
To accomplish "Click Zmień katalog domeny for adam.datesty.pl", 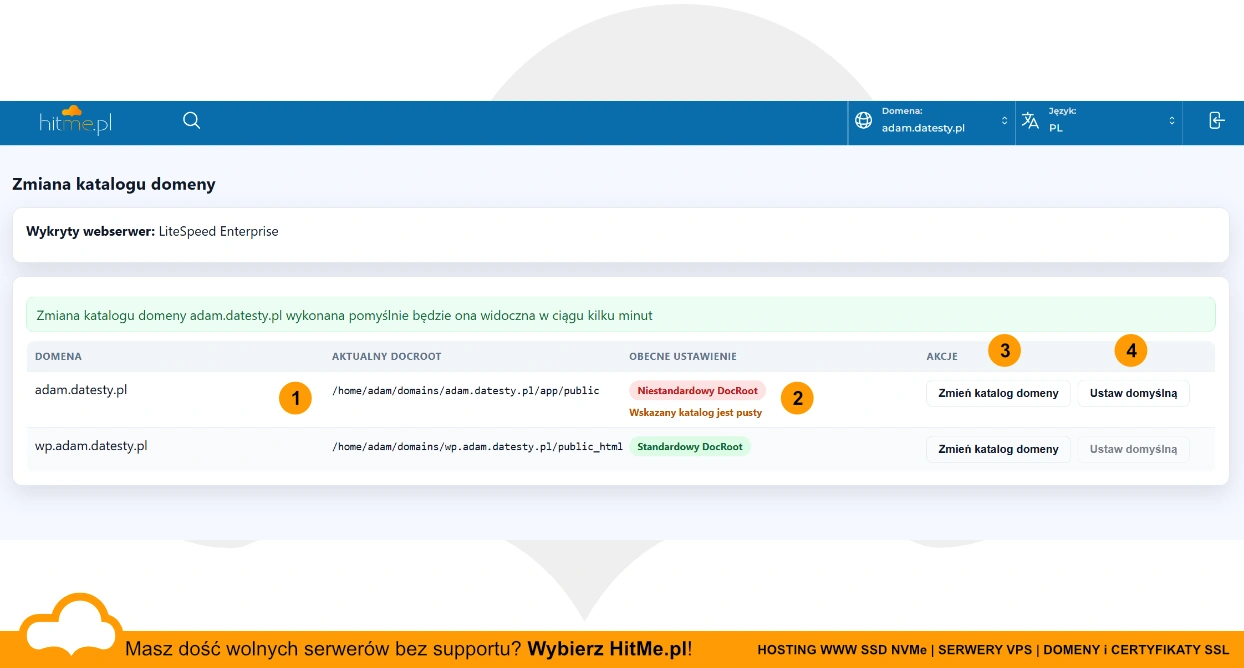I will tap(998, 393).
